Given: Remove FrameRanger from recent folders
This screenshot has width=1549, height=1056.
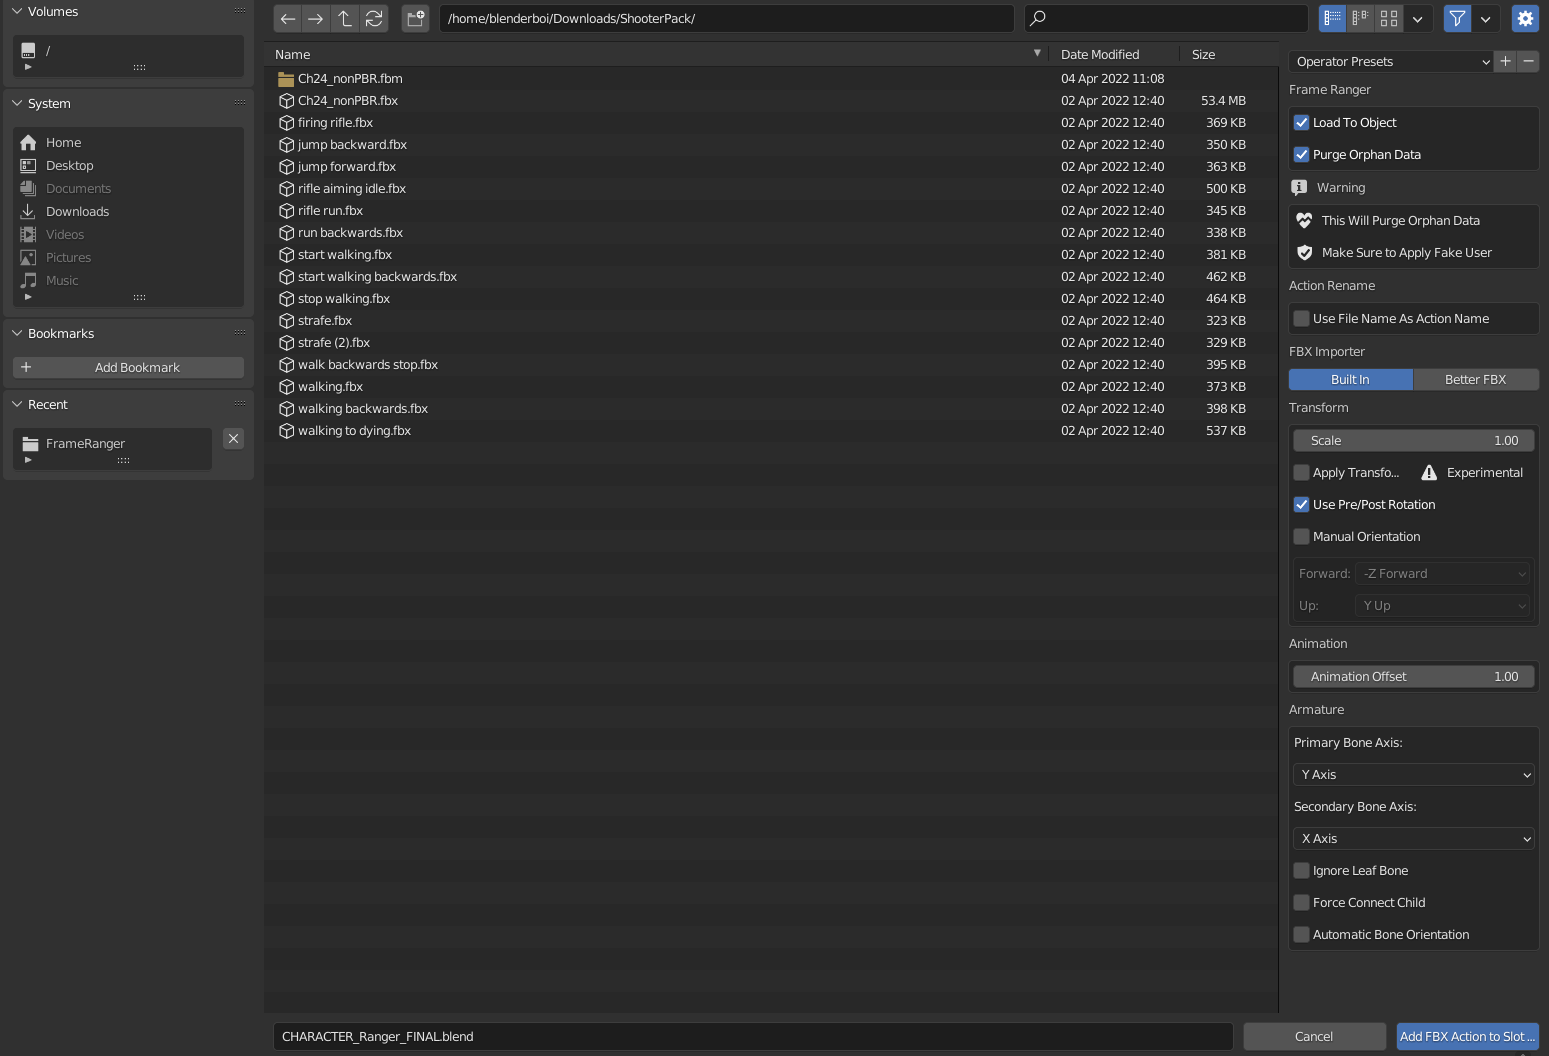Looking at the screenshot, I should pos(233,439).
